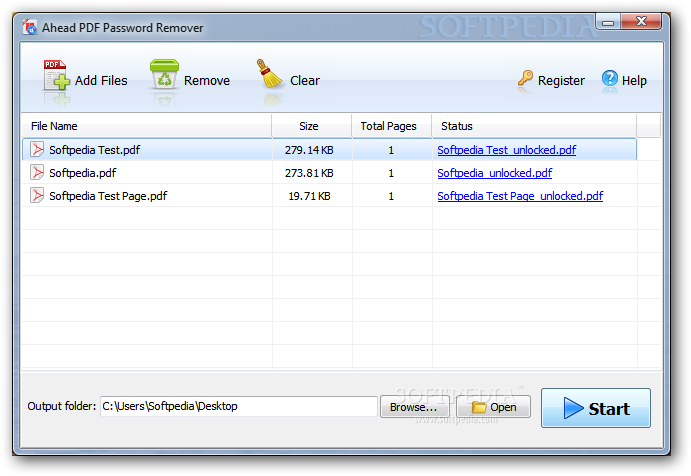
Task: Click the Register key icon
Action: [525, 78]
